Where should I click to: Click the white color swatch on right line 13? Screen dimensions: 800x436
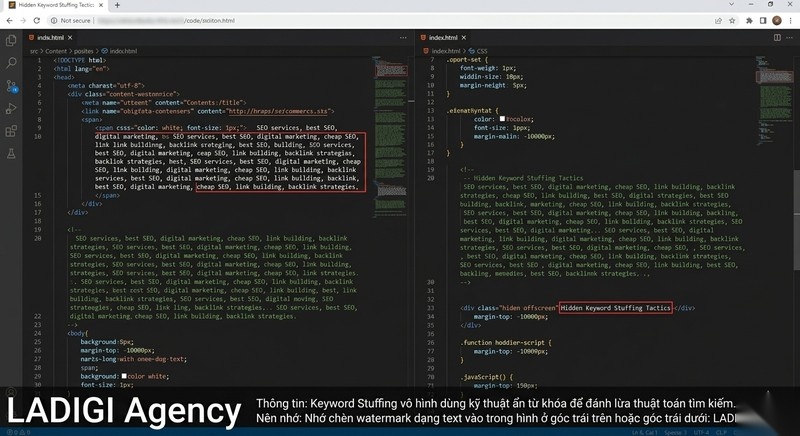click(x=502, y=119)
